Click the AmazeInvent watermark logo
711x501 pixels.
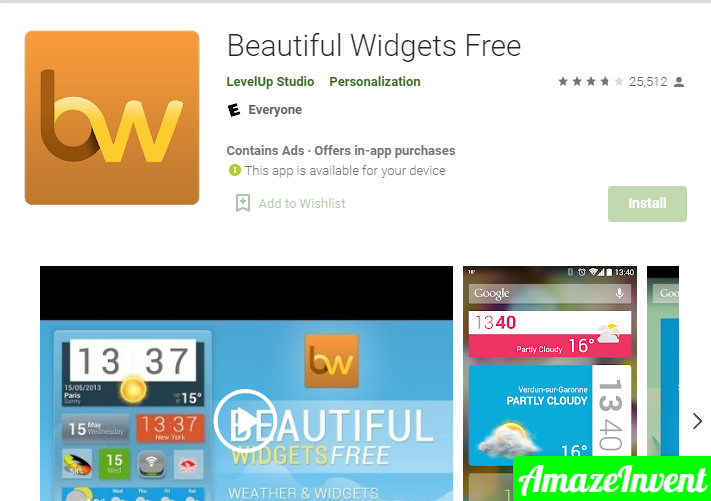(612, 479)
